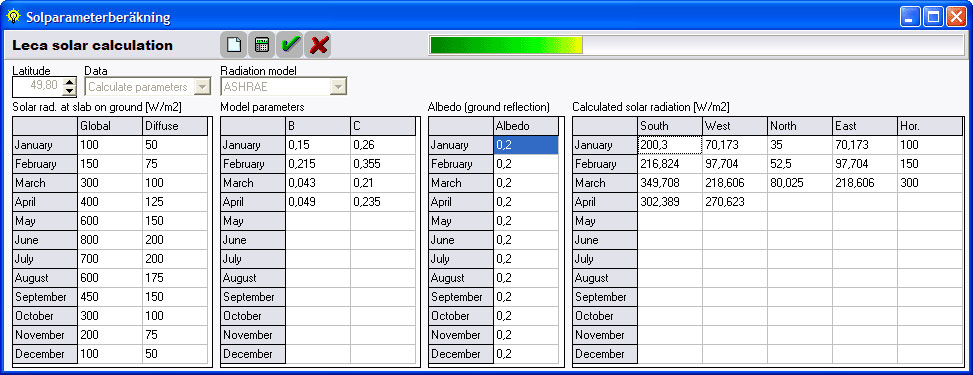Select April C parameter cell 0,235

[x=383, y=202]
